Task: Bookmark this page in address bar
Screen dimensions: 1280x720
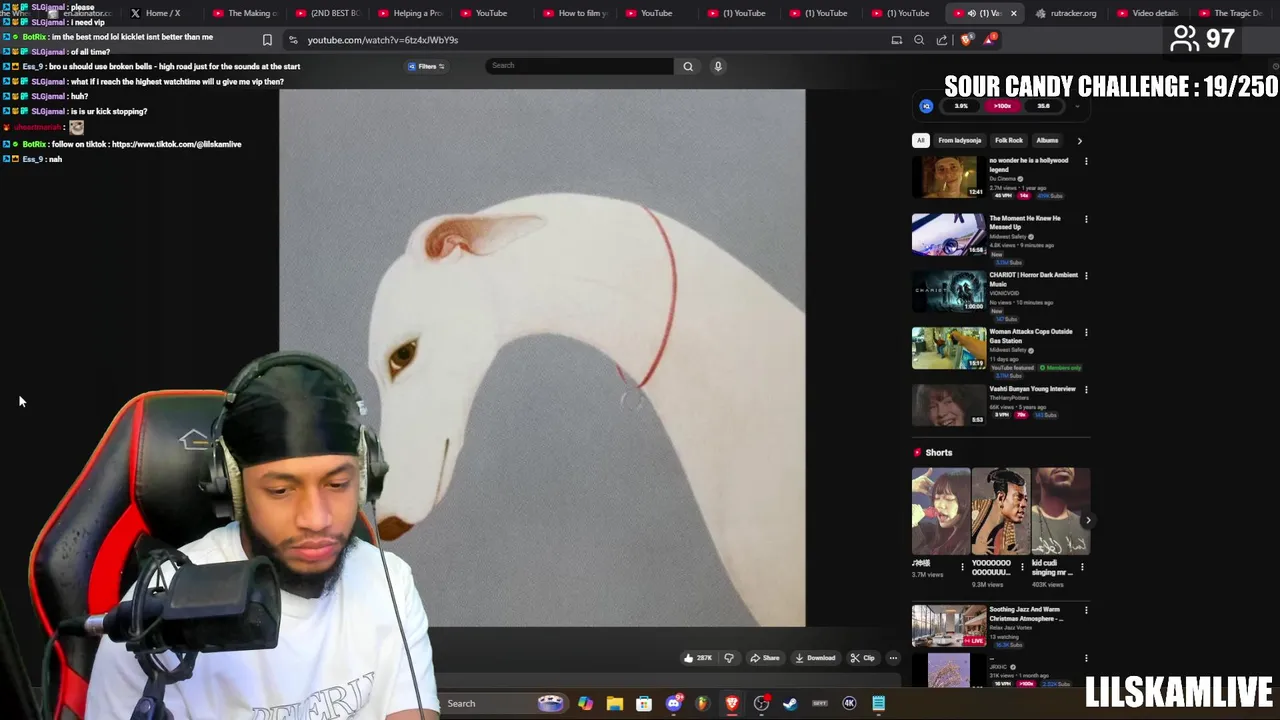Action: click(267, 40)
